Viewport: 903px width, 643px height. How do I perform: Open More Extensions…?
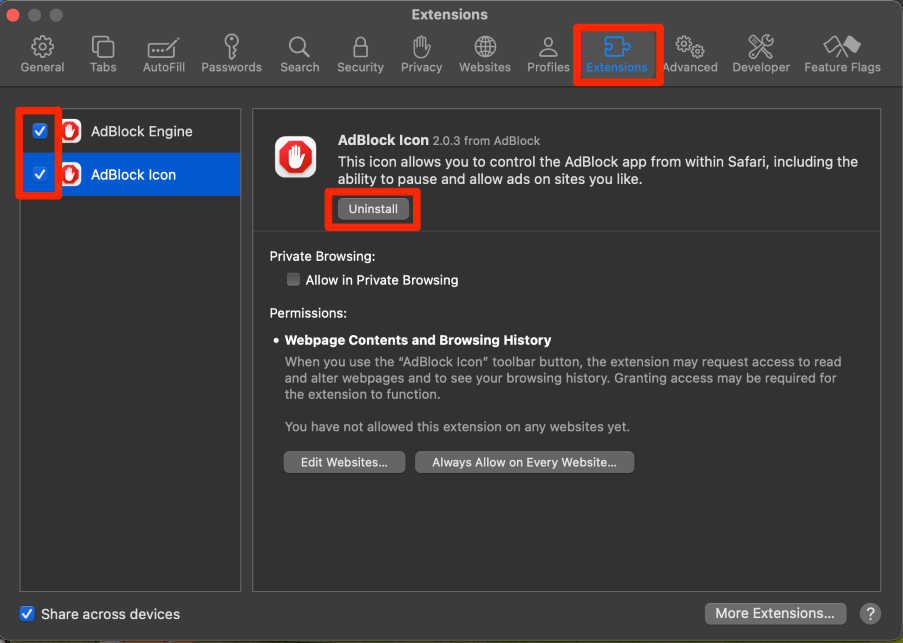(775, 614)
